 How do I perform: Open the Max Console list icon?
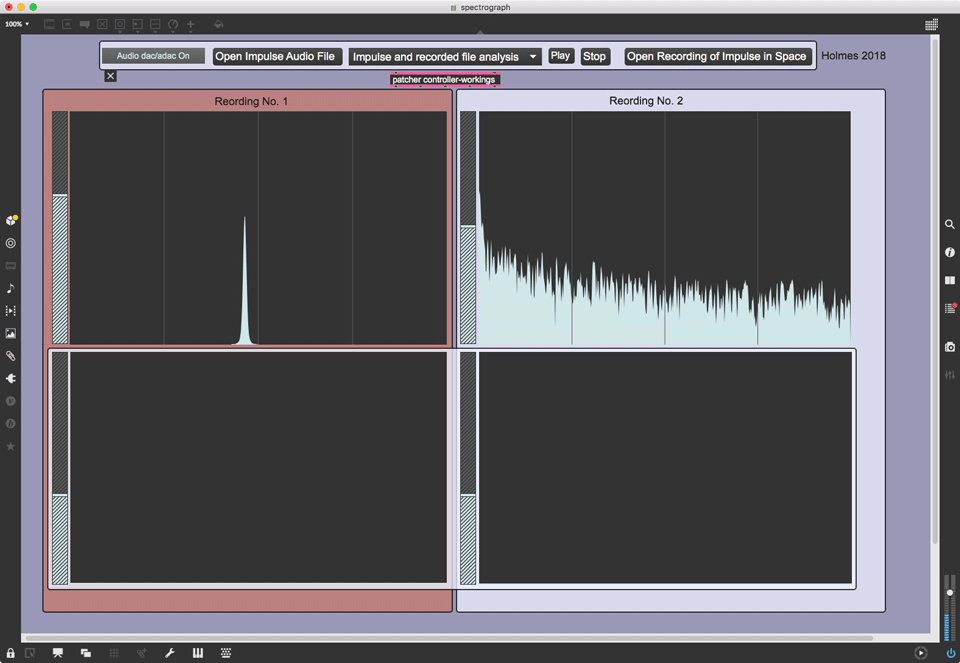(x=950, y=308)
